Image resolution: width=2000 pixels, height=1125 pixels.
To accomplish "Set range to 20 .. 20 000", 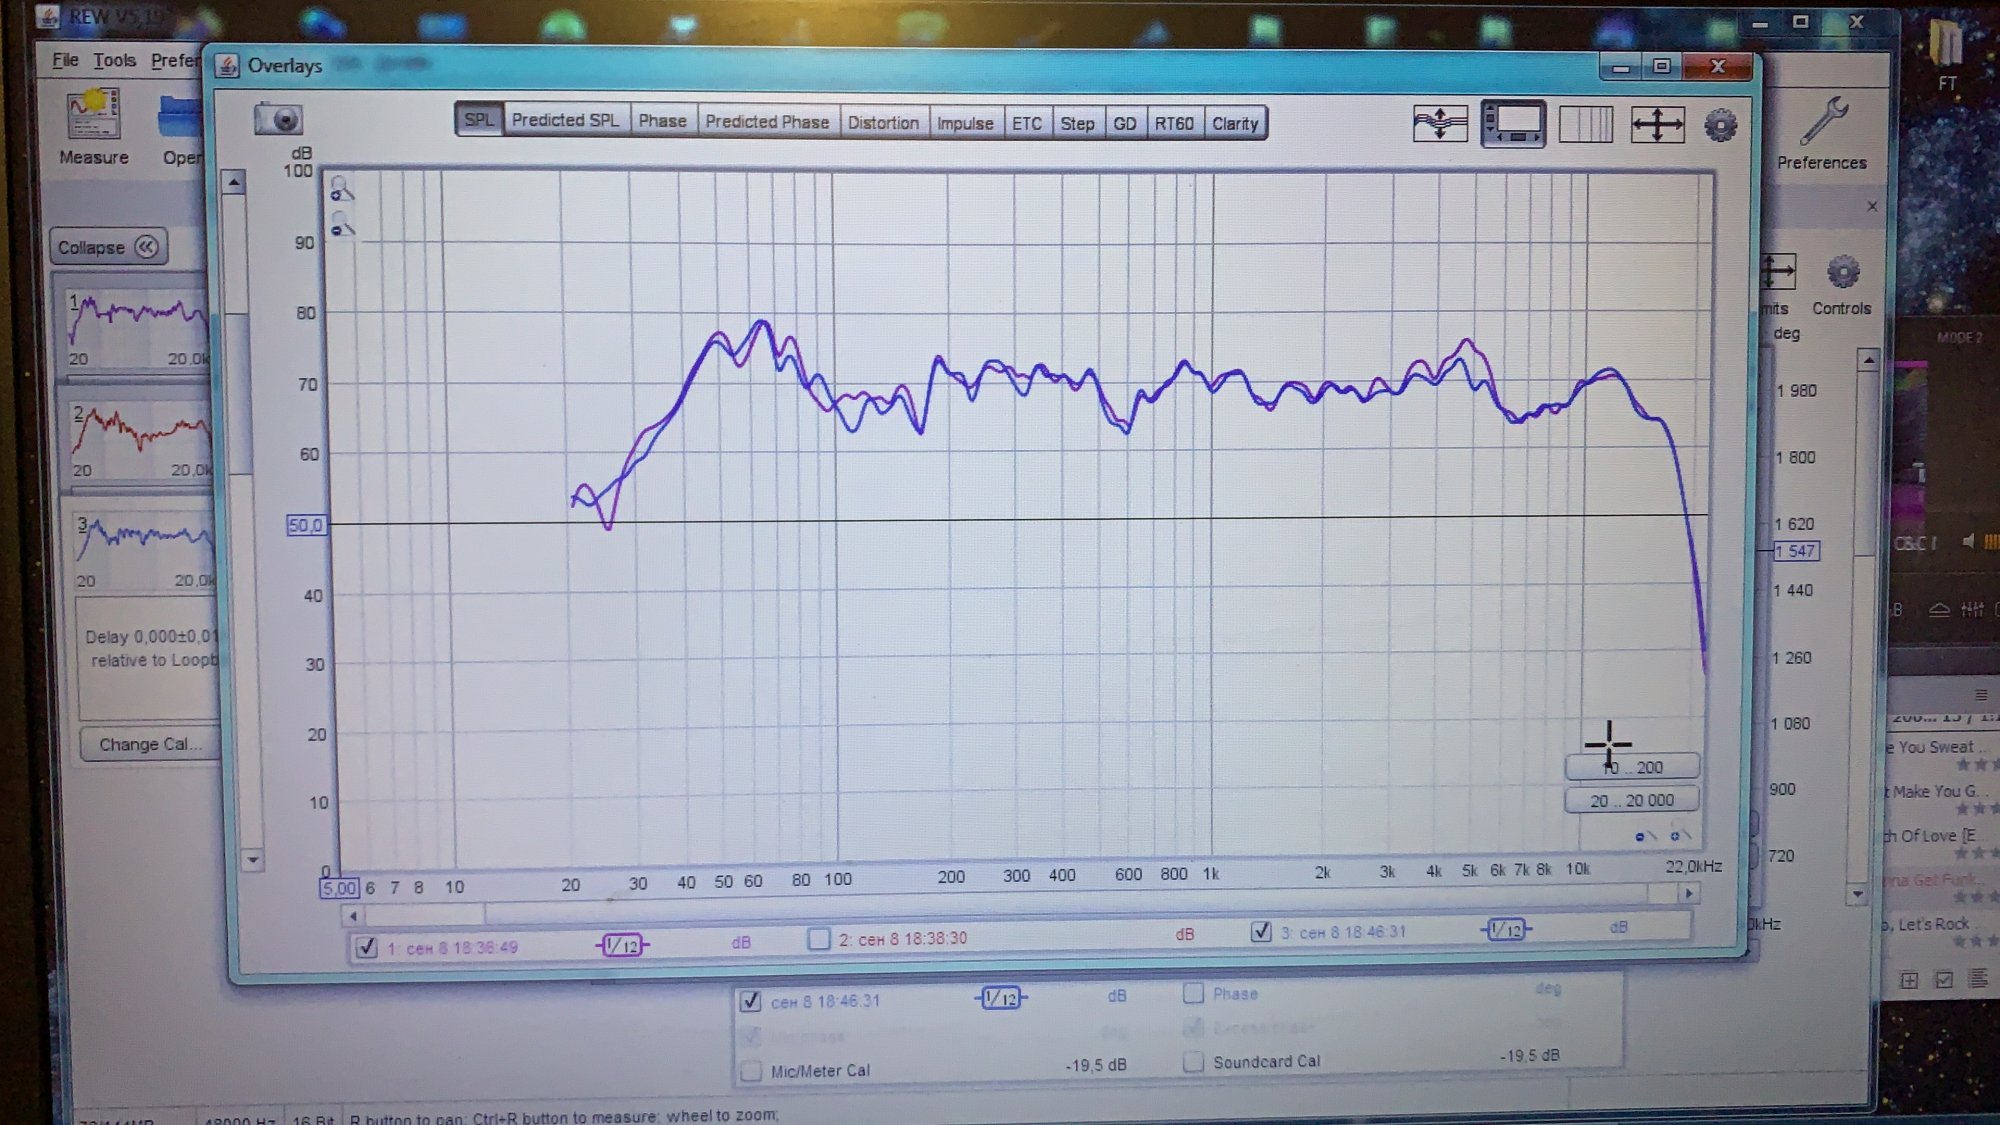I will point(1631,800).
